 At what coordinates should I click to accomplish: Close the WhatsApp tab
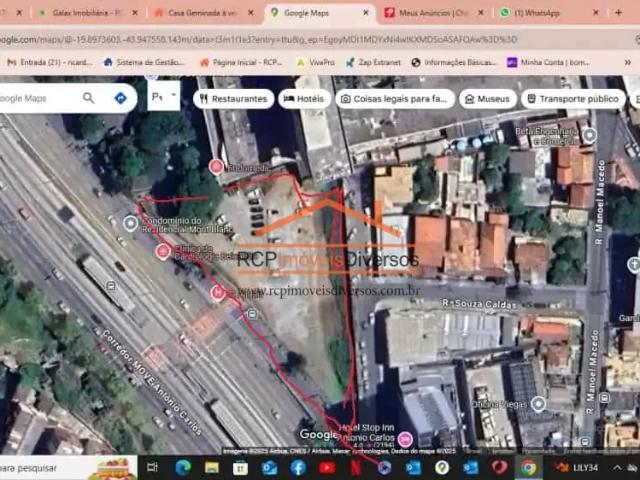coord(596,13)
